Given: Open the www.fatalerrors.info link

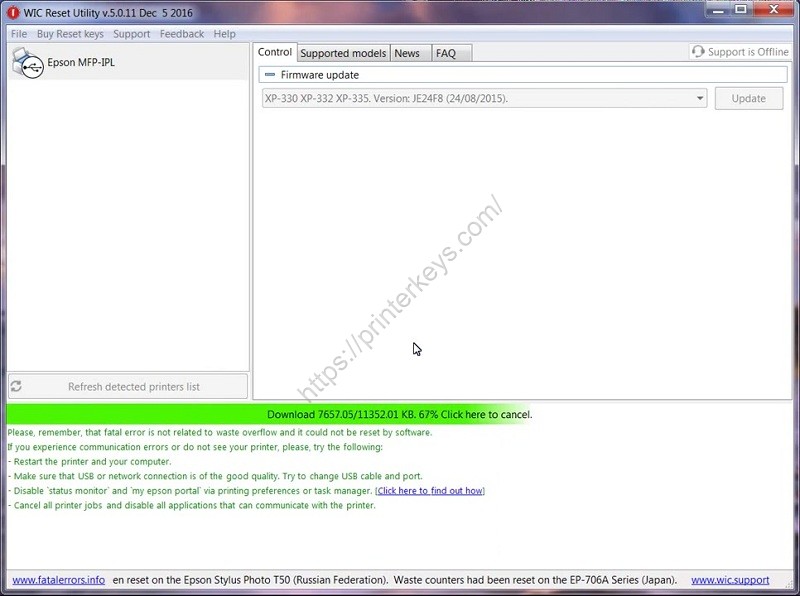Looking at the screenshot, I should [x=59, y=580].
